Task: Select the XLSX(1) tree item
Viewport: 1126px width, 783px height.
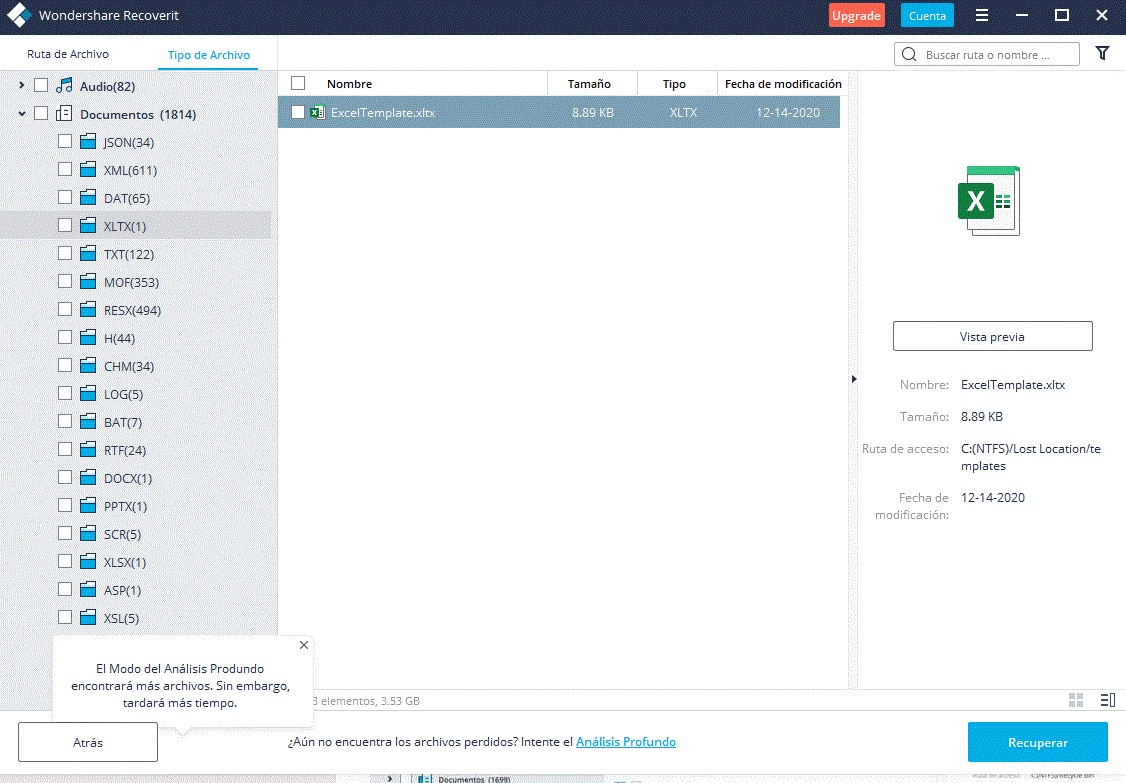Action: tap(125, 562)
